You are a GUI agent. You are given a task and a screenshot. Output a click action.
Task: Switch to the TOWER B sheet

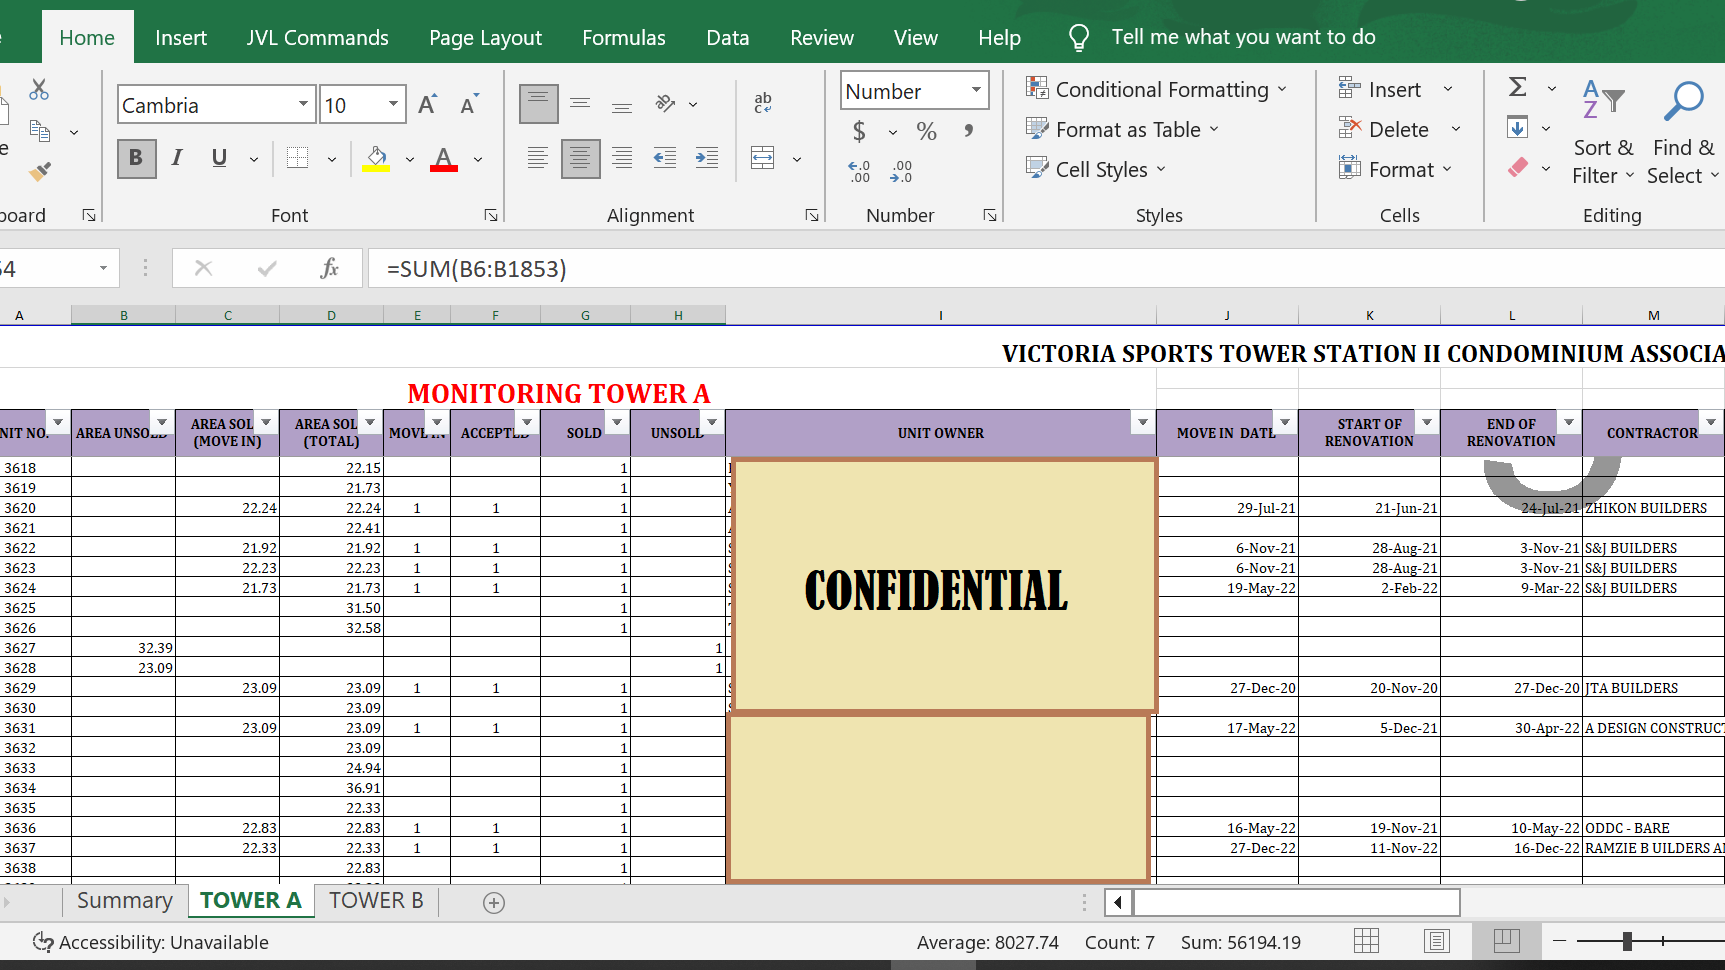pyautogui.click(x=376, y=900)
